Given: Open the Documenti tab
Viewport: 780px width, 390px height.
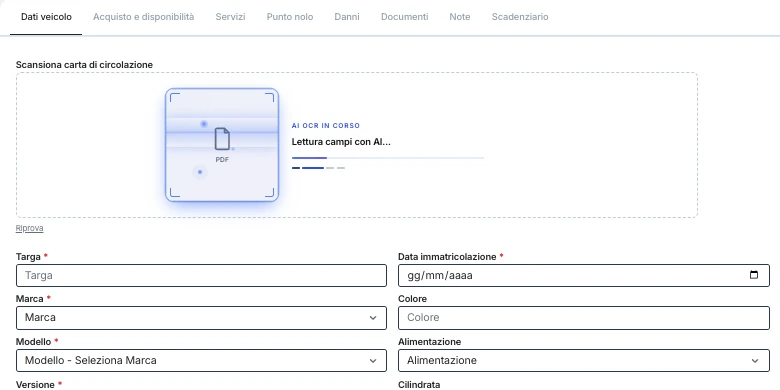Looking at the screenshot, I should [x=404, y=17].
